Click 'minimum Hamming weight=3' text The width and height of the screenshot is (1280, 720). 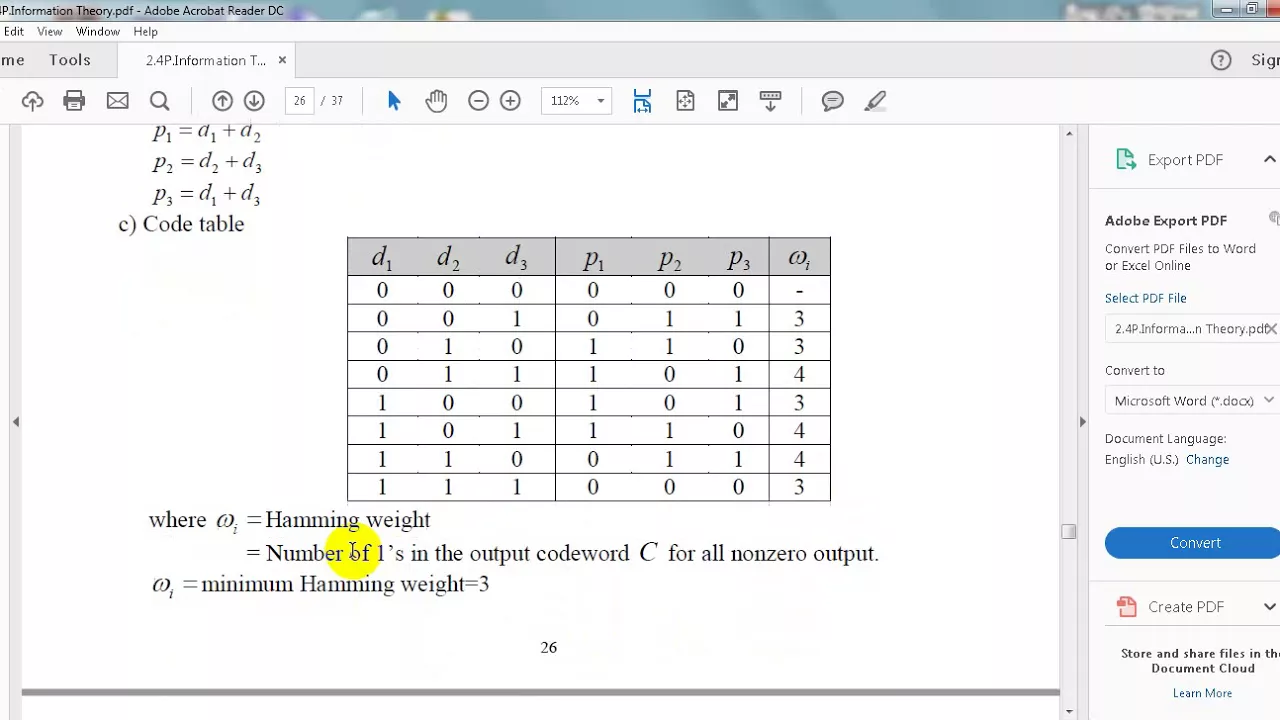pos(345,584)
